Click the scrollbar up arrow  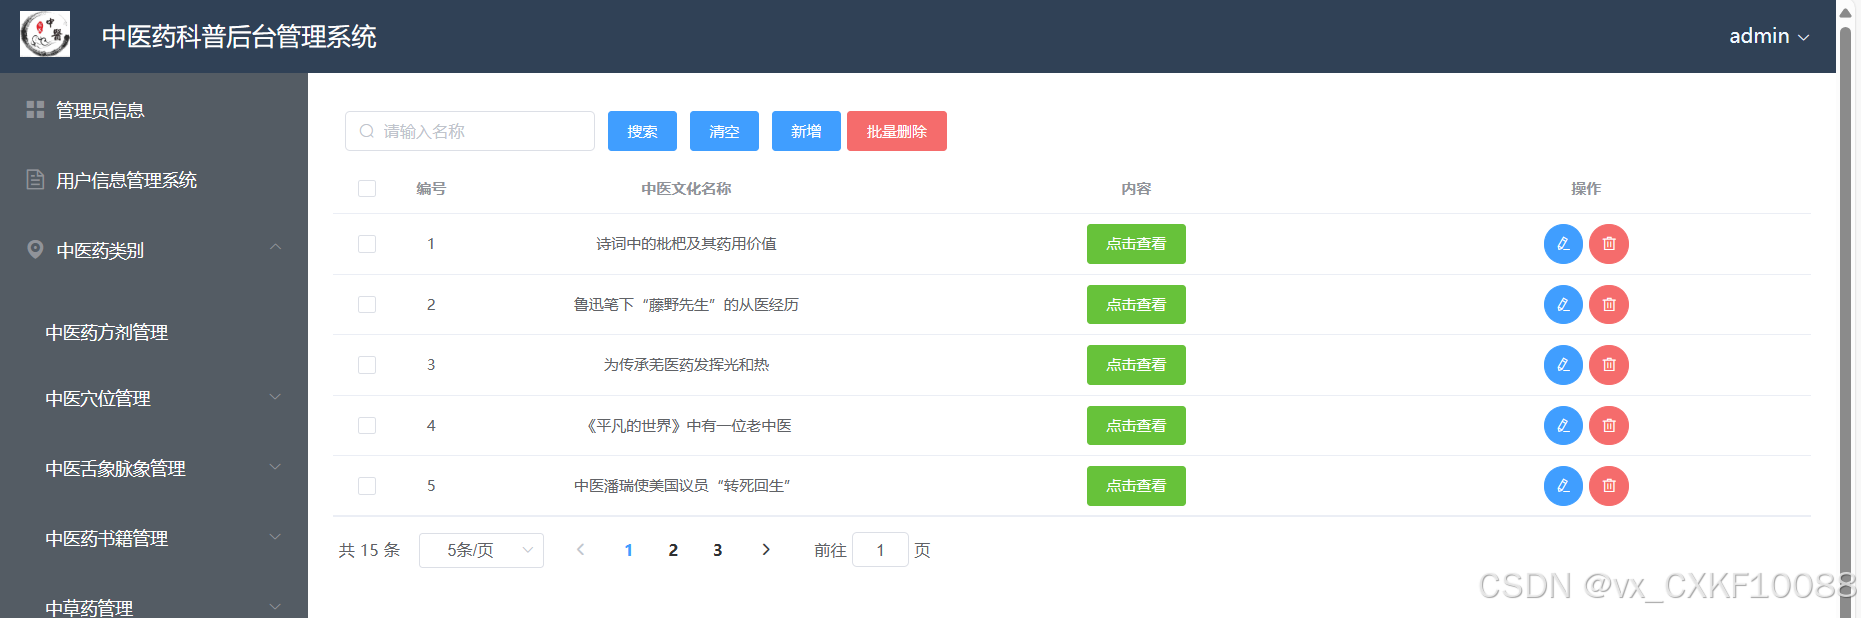pos(1846,12)
